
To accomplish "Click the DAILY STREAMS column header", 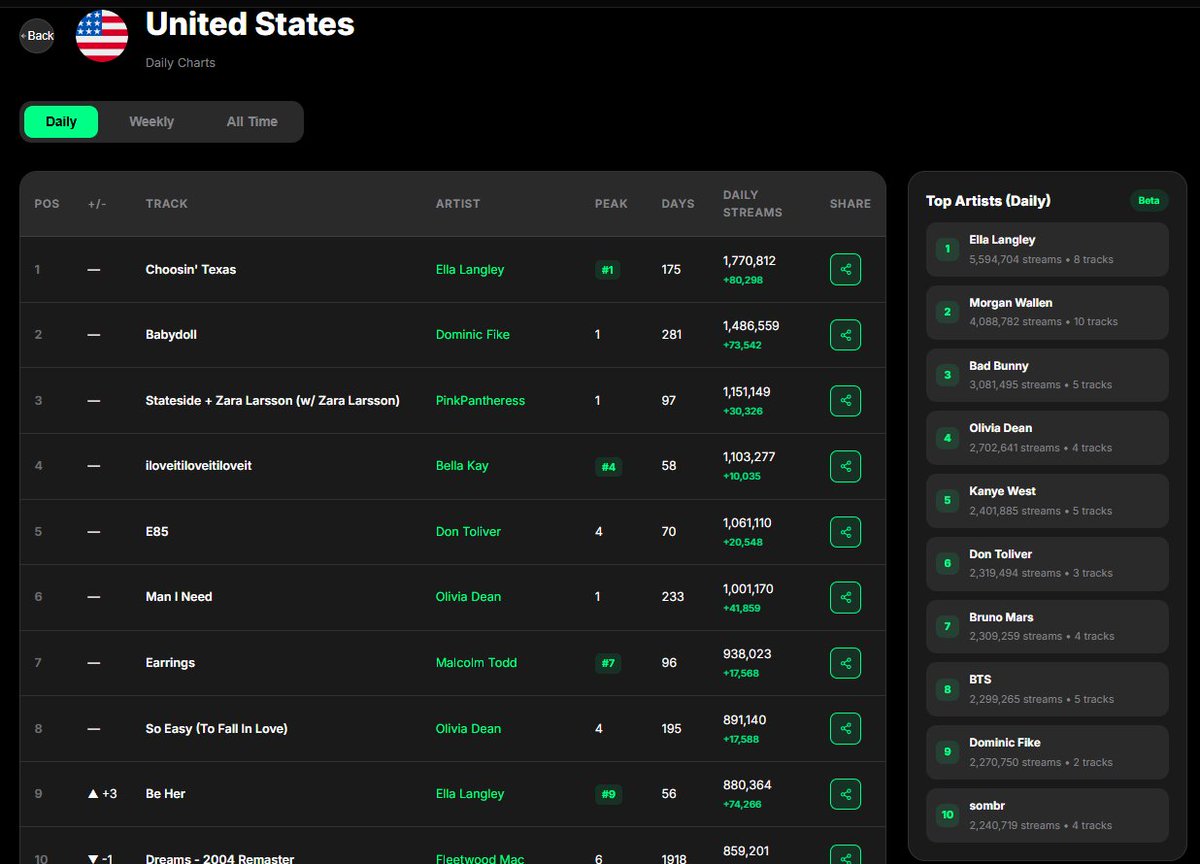I will point(753,204).
